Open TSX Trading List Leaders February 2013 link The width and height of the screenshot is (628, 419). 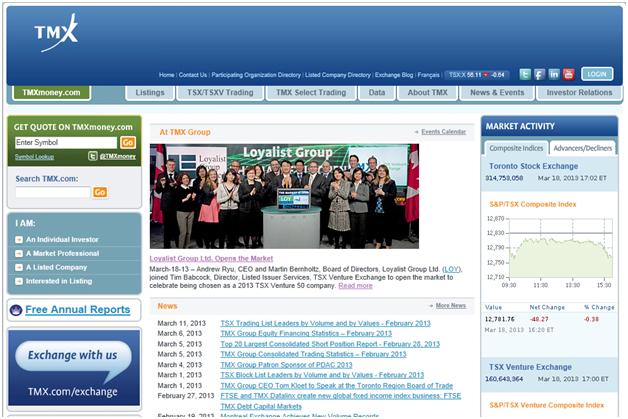pyautogui.click(x=325, y=323)
